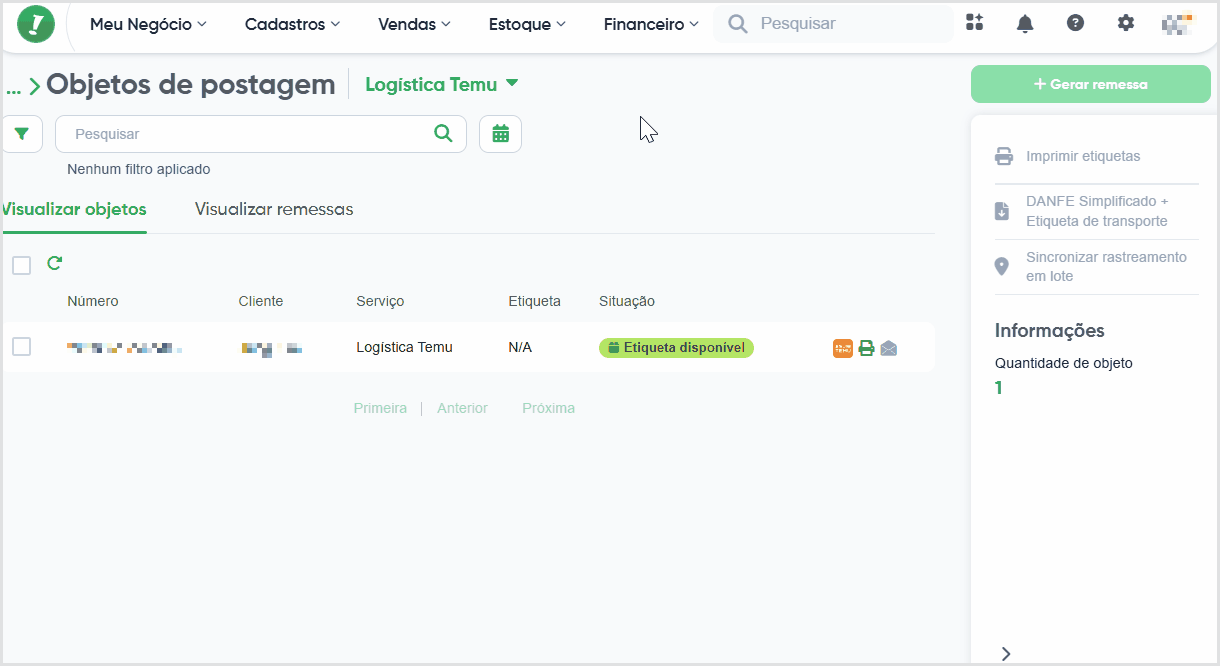Image resolution: width=1220 pixels, height=666 pixels.
Task: Switch to Visualizar remessas tab
Action: tap(274, 209)
